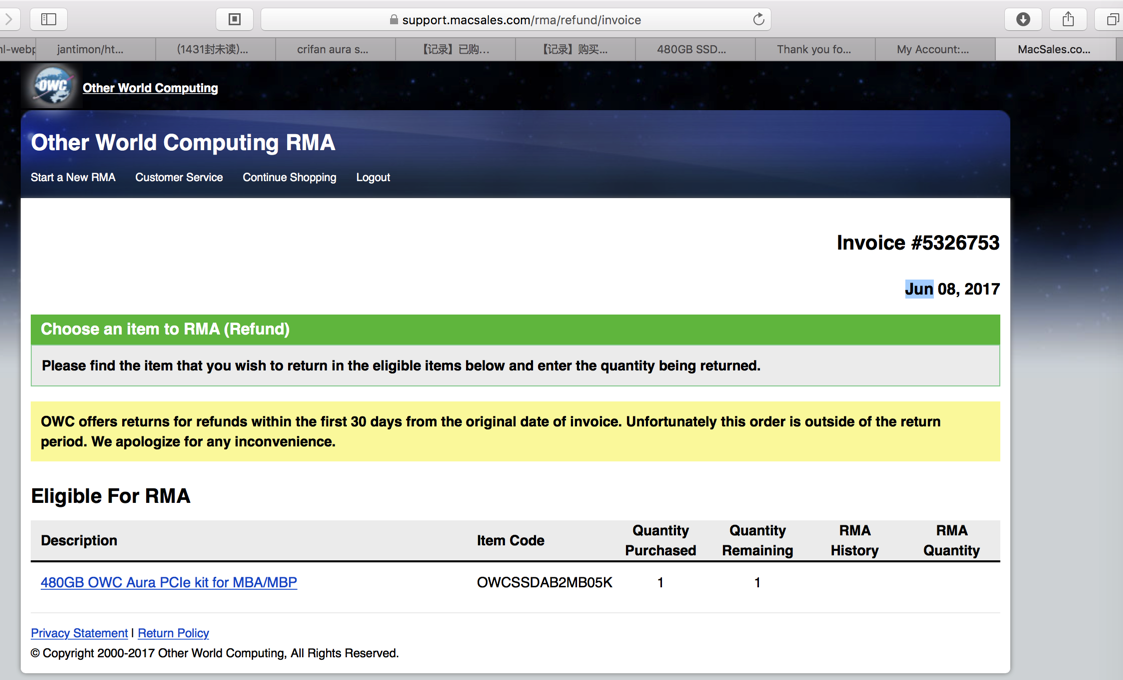This screenshot has height=680, width=1123.
Task: Click the highlighted Jun 08, 2017 date
Action: 953,289
